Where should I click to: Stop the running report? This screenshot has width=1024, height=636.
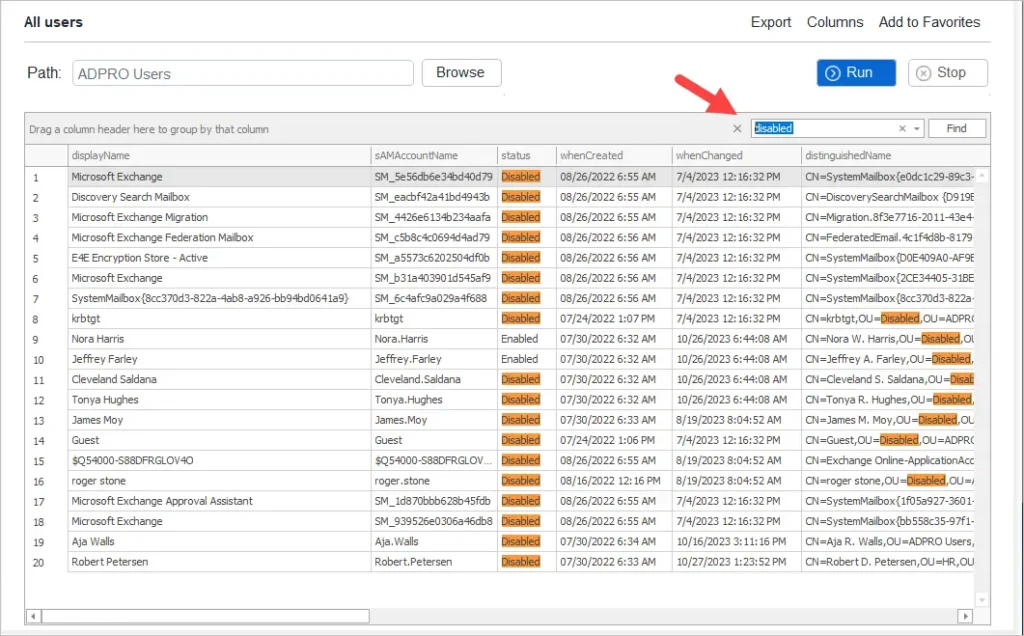point(948,72)
